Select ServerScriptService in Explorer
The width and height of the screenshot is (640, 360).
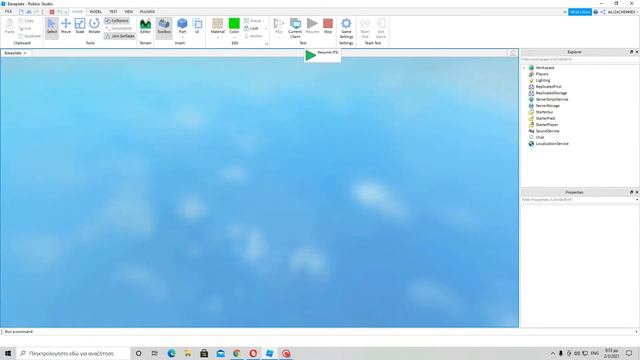[551, 99]
